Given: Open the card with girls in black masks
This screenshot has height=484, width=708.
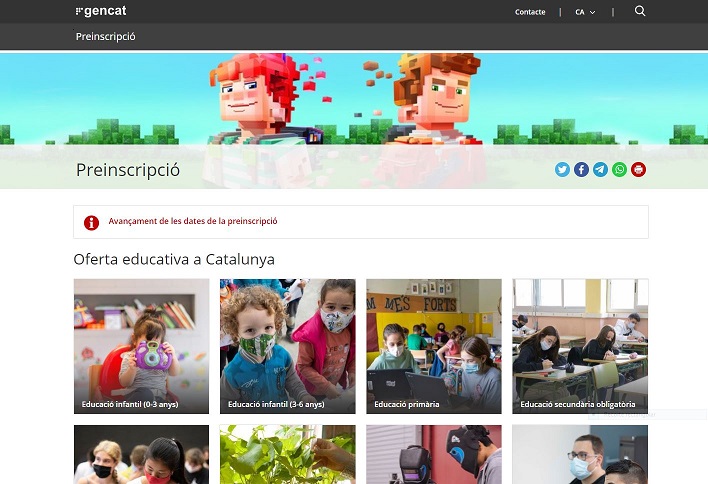Looking at the screenshot, I should coord(141,454).
